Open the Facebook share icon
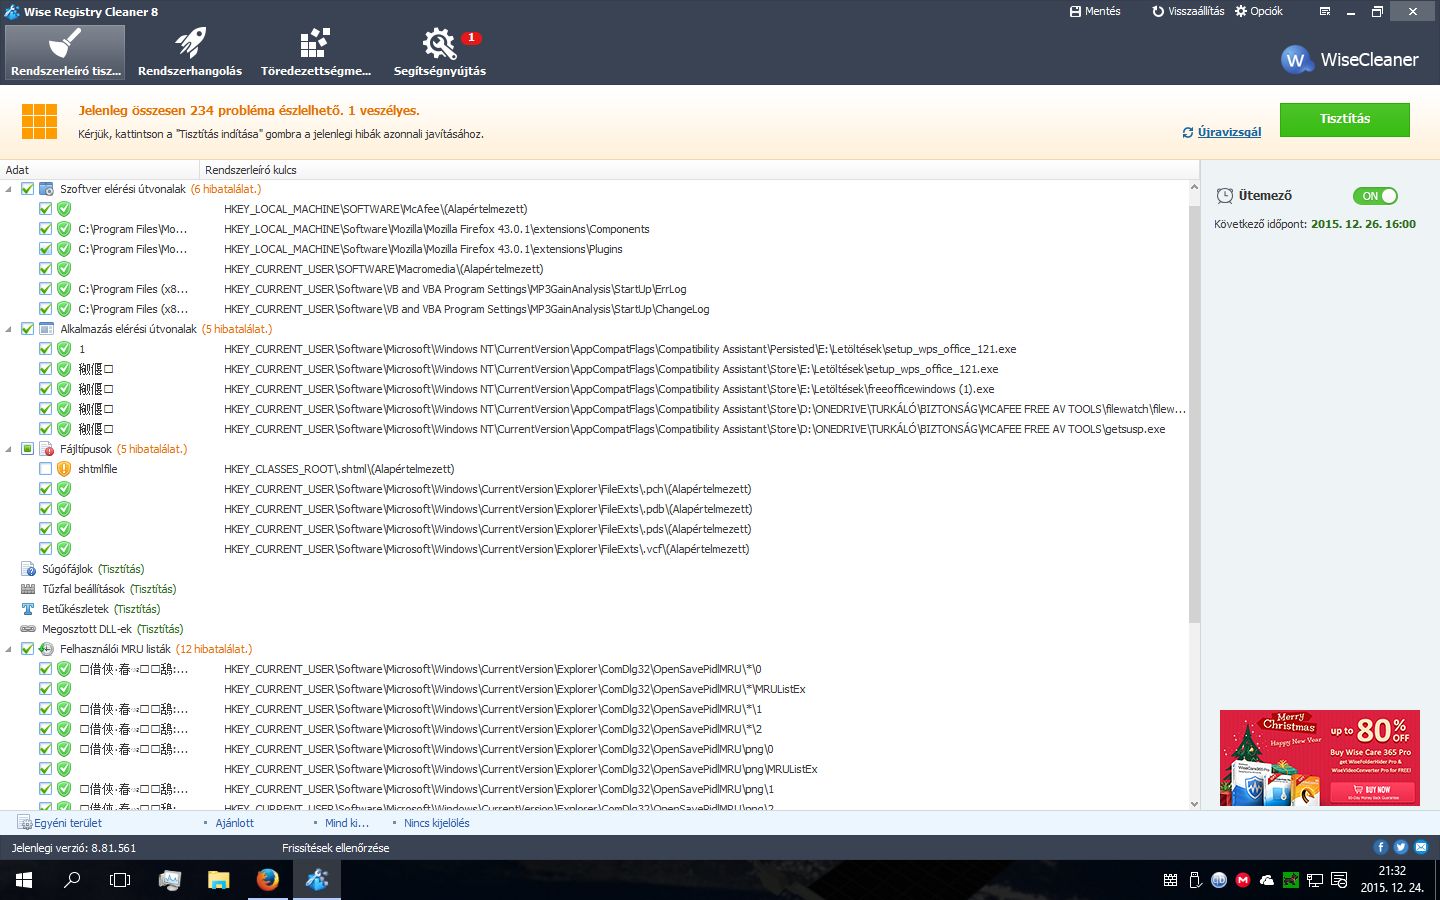Image resolution: width=1440 pixels, height=900 pixels. [x=1381, y=847]
